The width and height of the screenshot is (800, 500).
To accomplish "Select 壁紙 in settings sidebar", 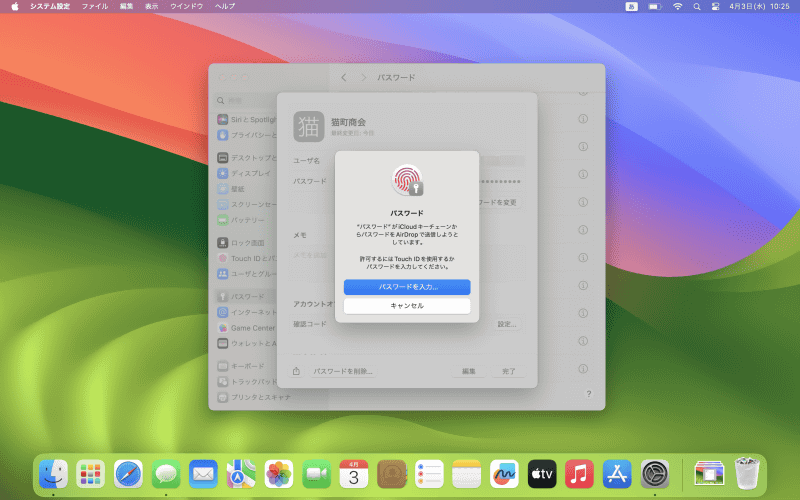I will (246, 189).
